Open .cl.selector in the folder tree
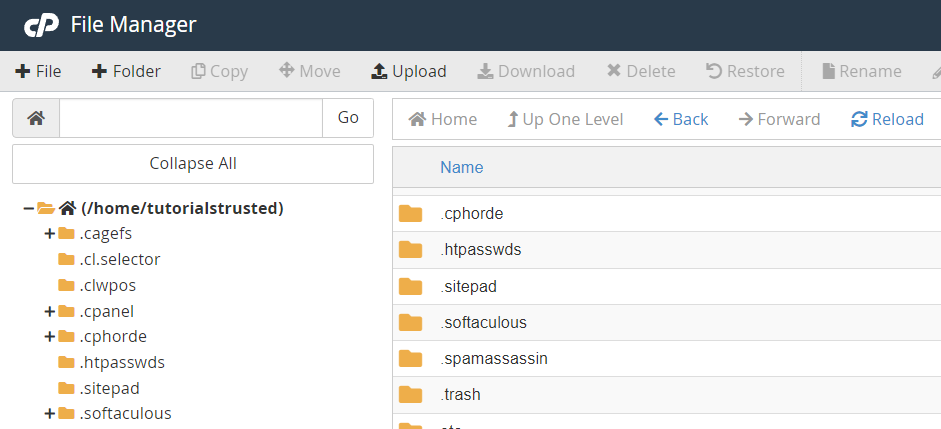The width and height of the screenshot is (941, 429). click(119, 259)
